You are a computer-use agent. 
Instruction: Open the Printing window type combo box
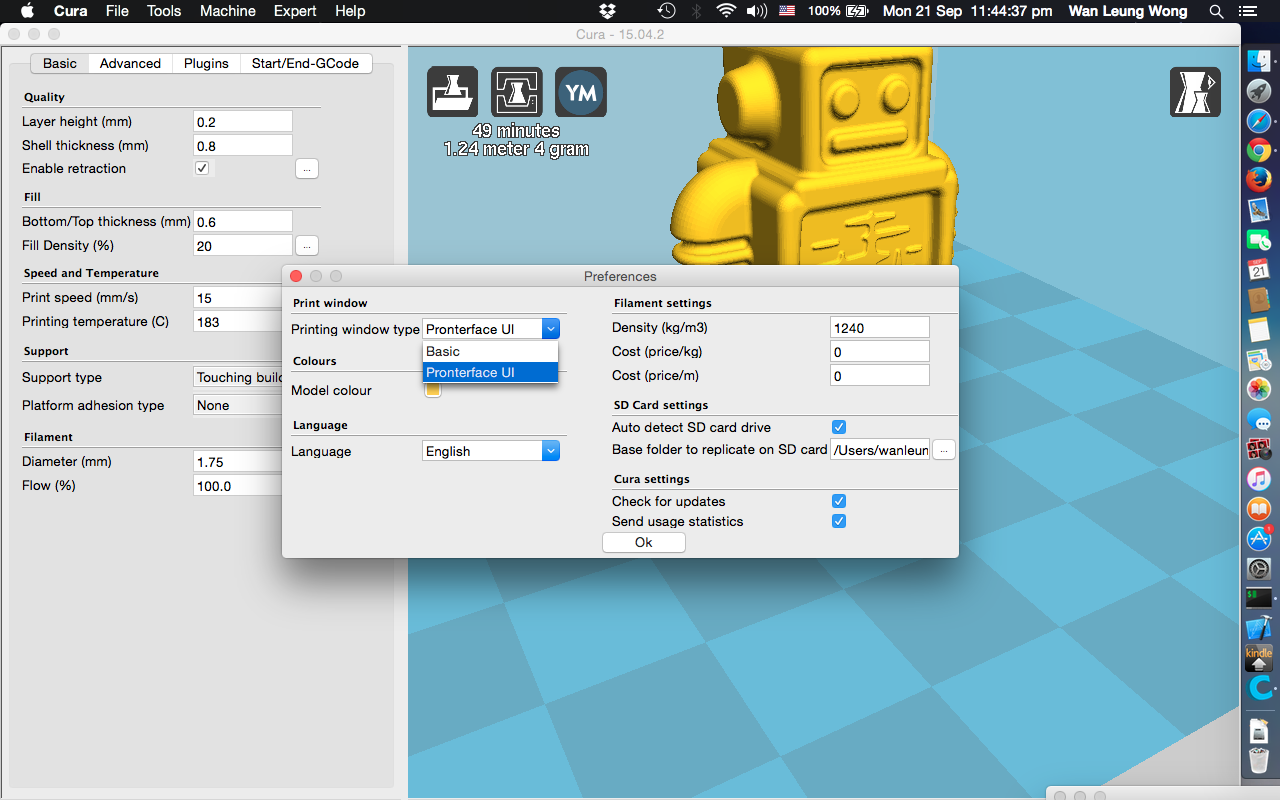point(491,329)
